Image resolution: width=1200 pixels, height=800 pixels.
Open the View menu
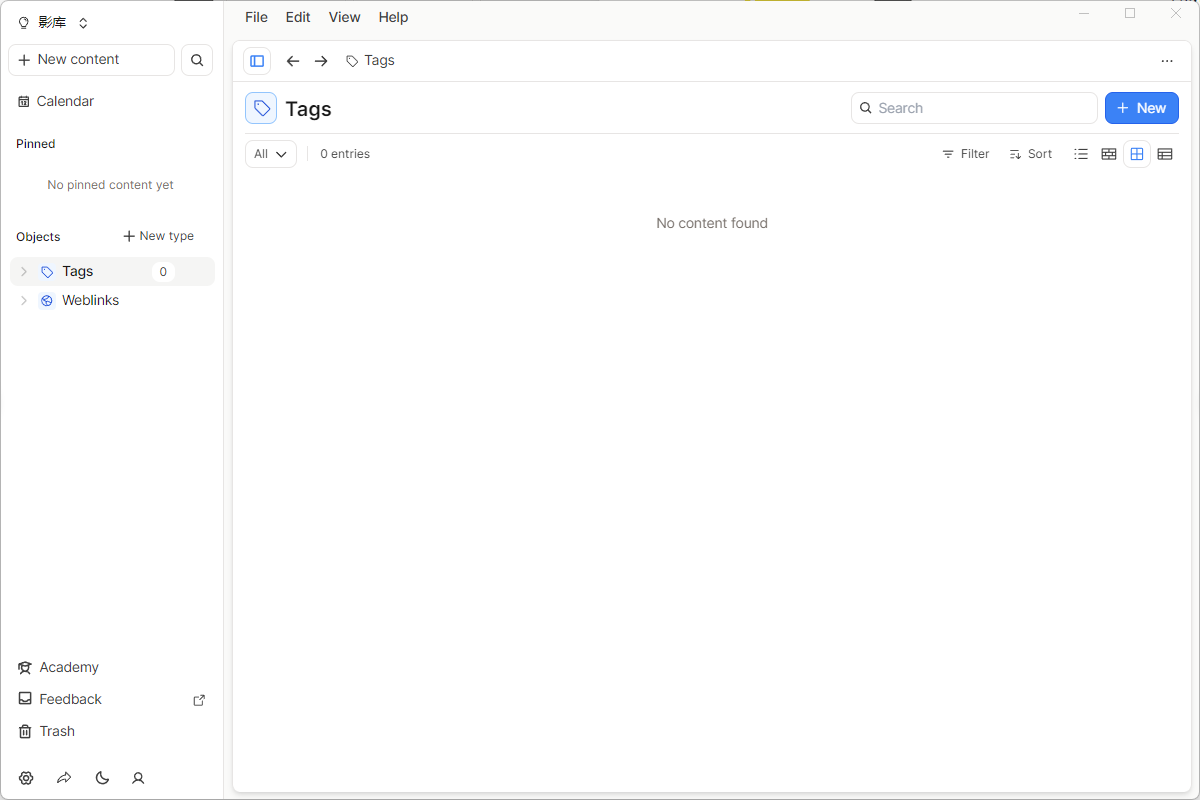(x=344, y=17)
